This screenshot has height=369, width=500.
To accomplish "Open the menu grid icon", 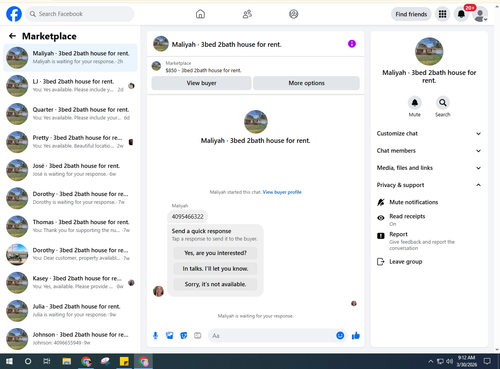I will click(x=442, y=14).
